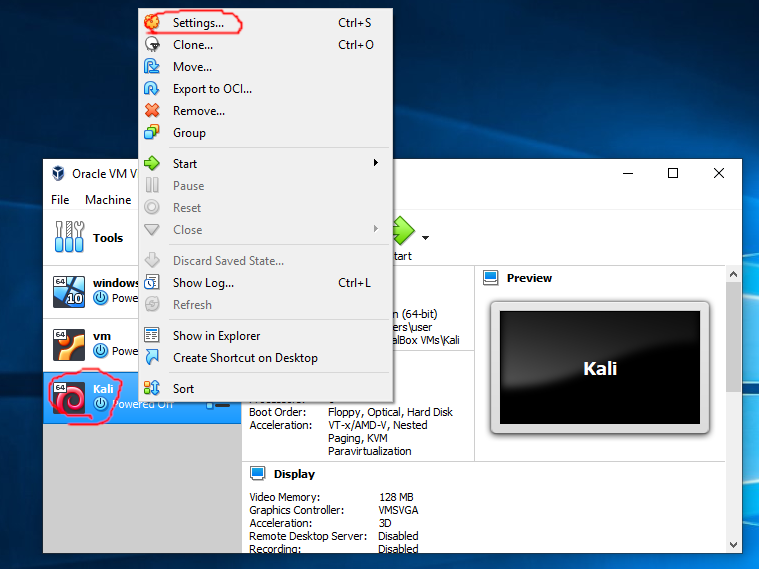Minimize the VirtualBox window
Image resolution: width=759 pixels, height=569 pixels.
pyautogui.click(x=628, y=173)
